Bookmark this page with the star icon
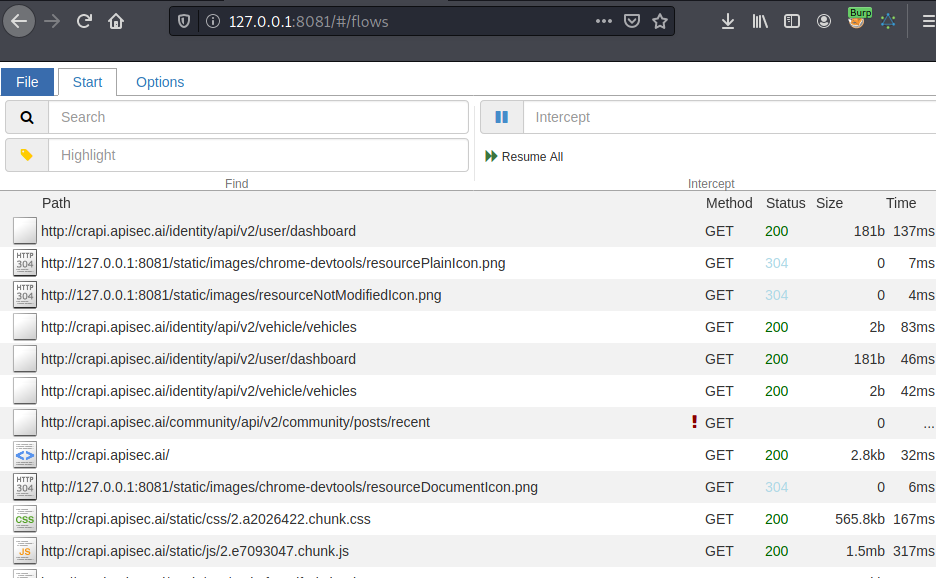 point(659,21)
